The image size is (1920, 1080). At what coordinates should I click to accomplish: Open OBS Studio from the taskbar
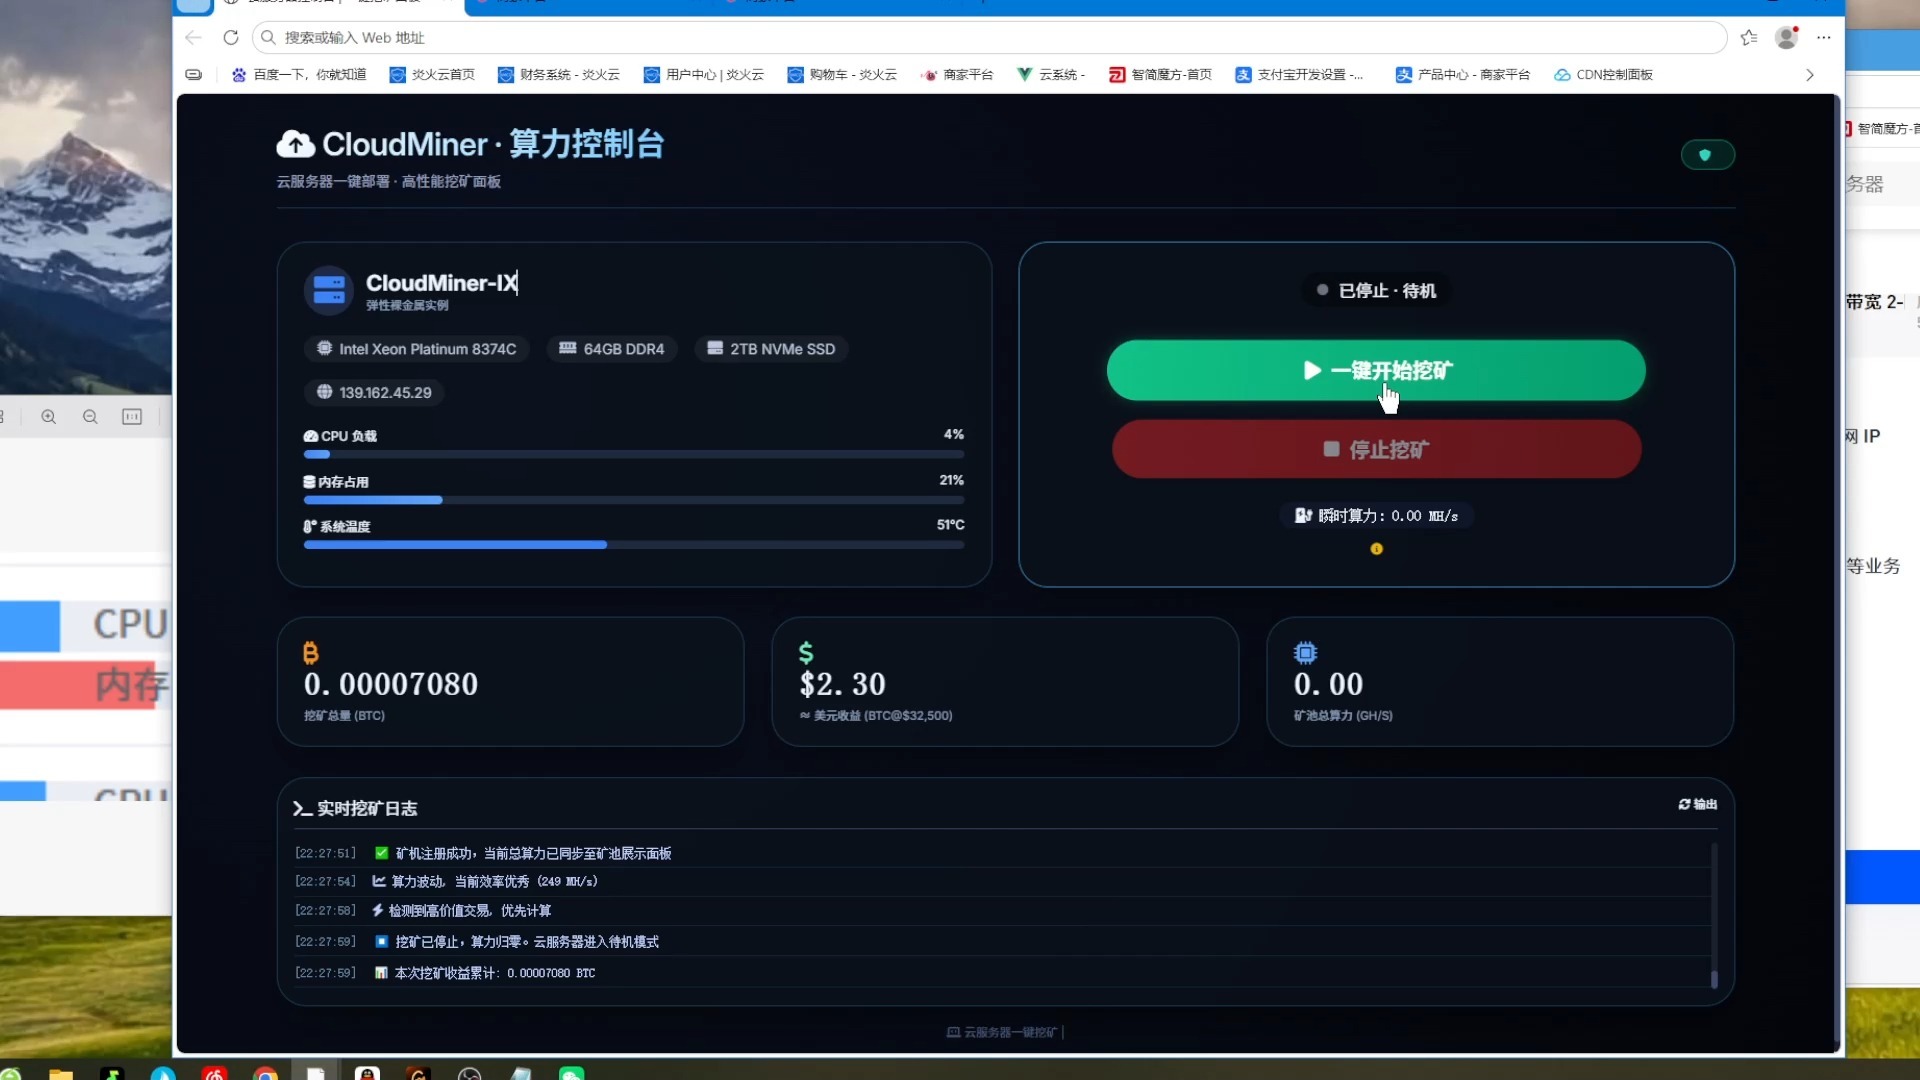pyautogui.click(x=469, y=1074)
